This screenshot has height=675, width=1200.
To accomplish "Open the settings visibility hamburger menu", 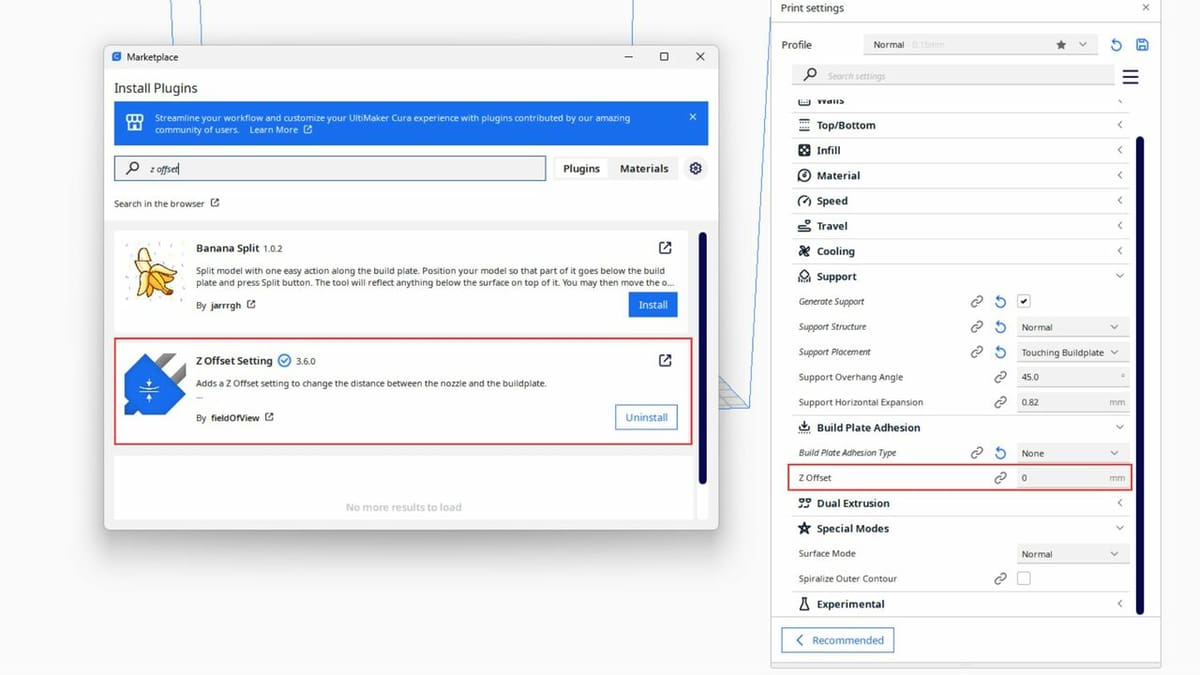I will coord(1130,77).
